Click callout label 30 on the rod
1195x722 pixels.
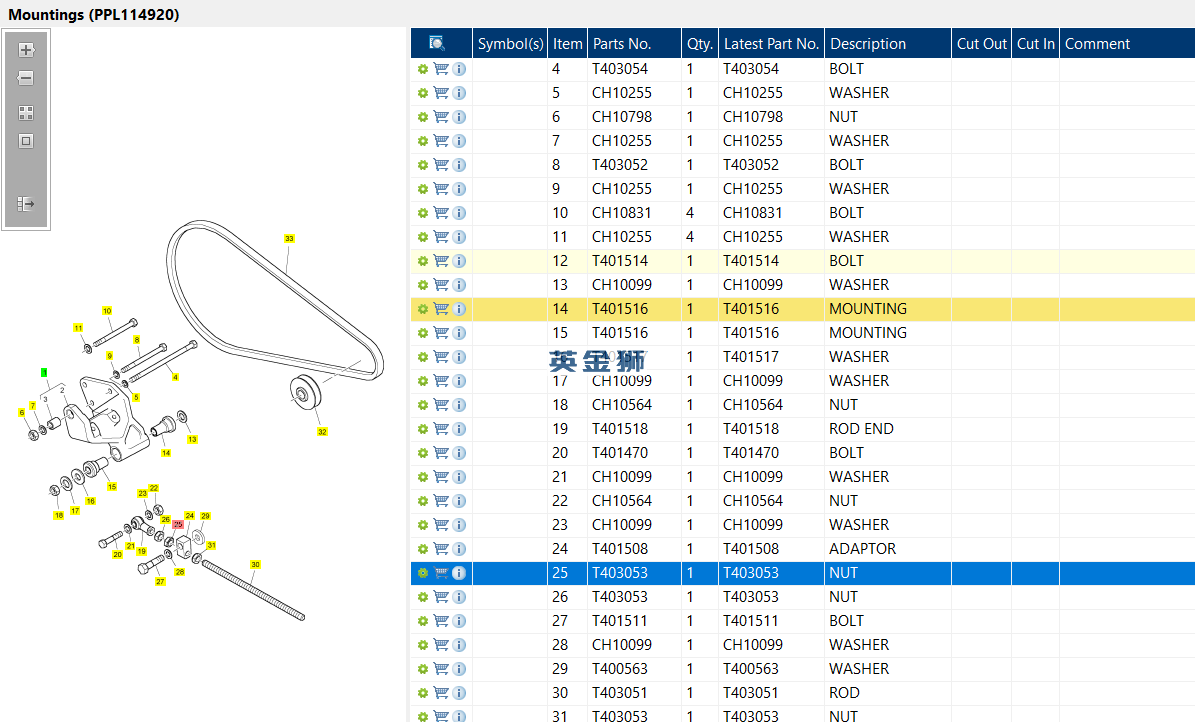(255, 565)
